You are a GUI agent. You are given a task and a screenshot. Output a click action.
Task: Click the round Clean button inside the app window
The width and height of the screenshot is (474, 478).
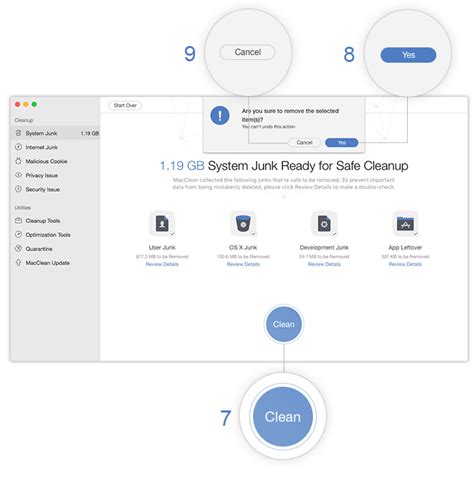pyautogui.click(x=284, y=324)
